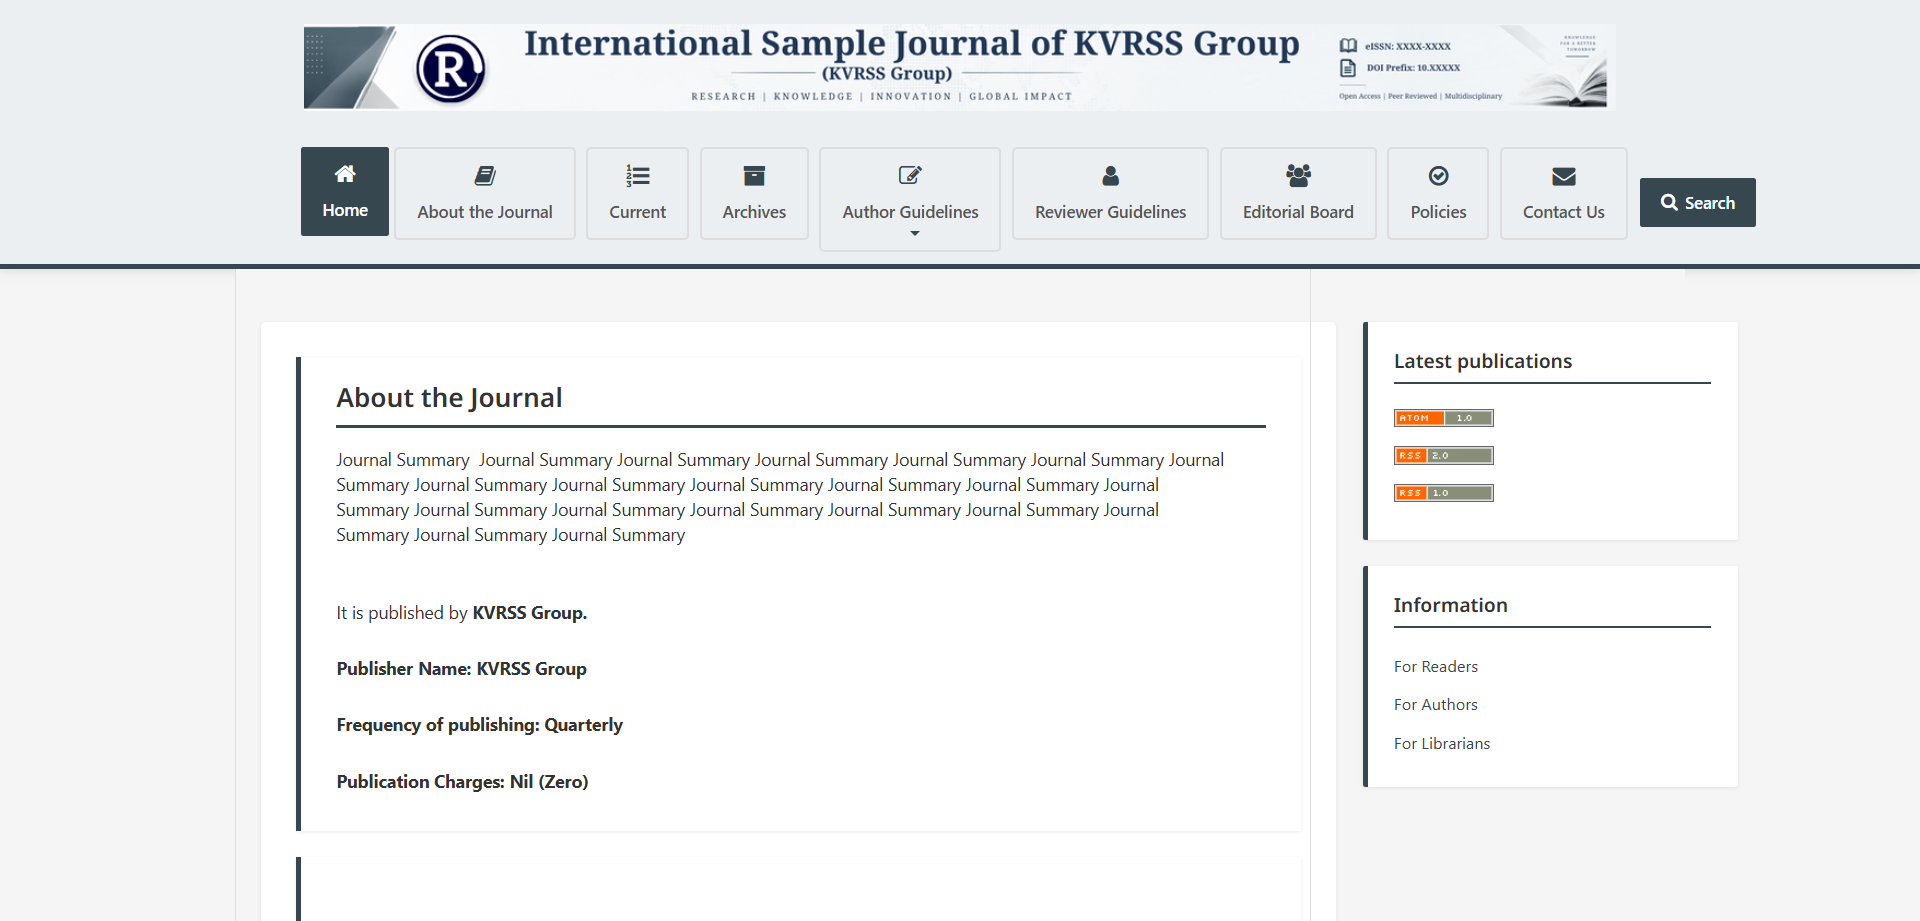Click the journal R logo in banner
Image resolution: width=1920 pixels, height=921 pixels.
point(451,69)
